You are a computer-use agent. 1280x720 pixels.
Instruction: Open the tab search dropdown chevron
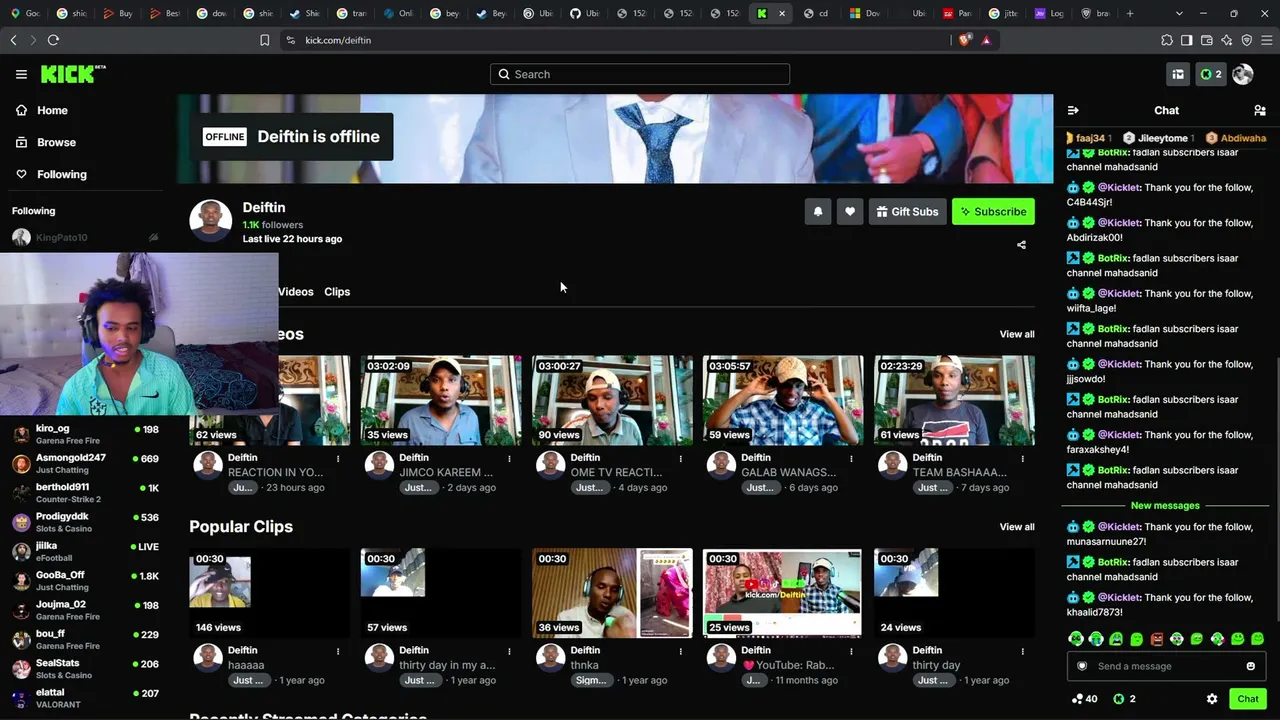[x=1179, y=13]
